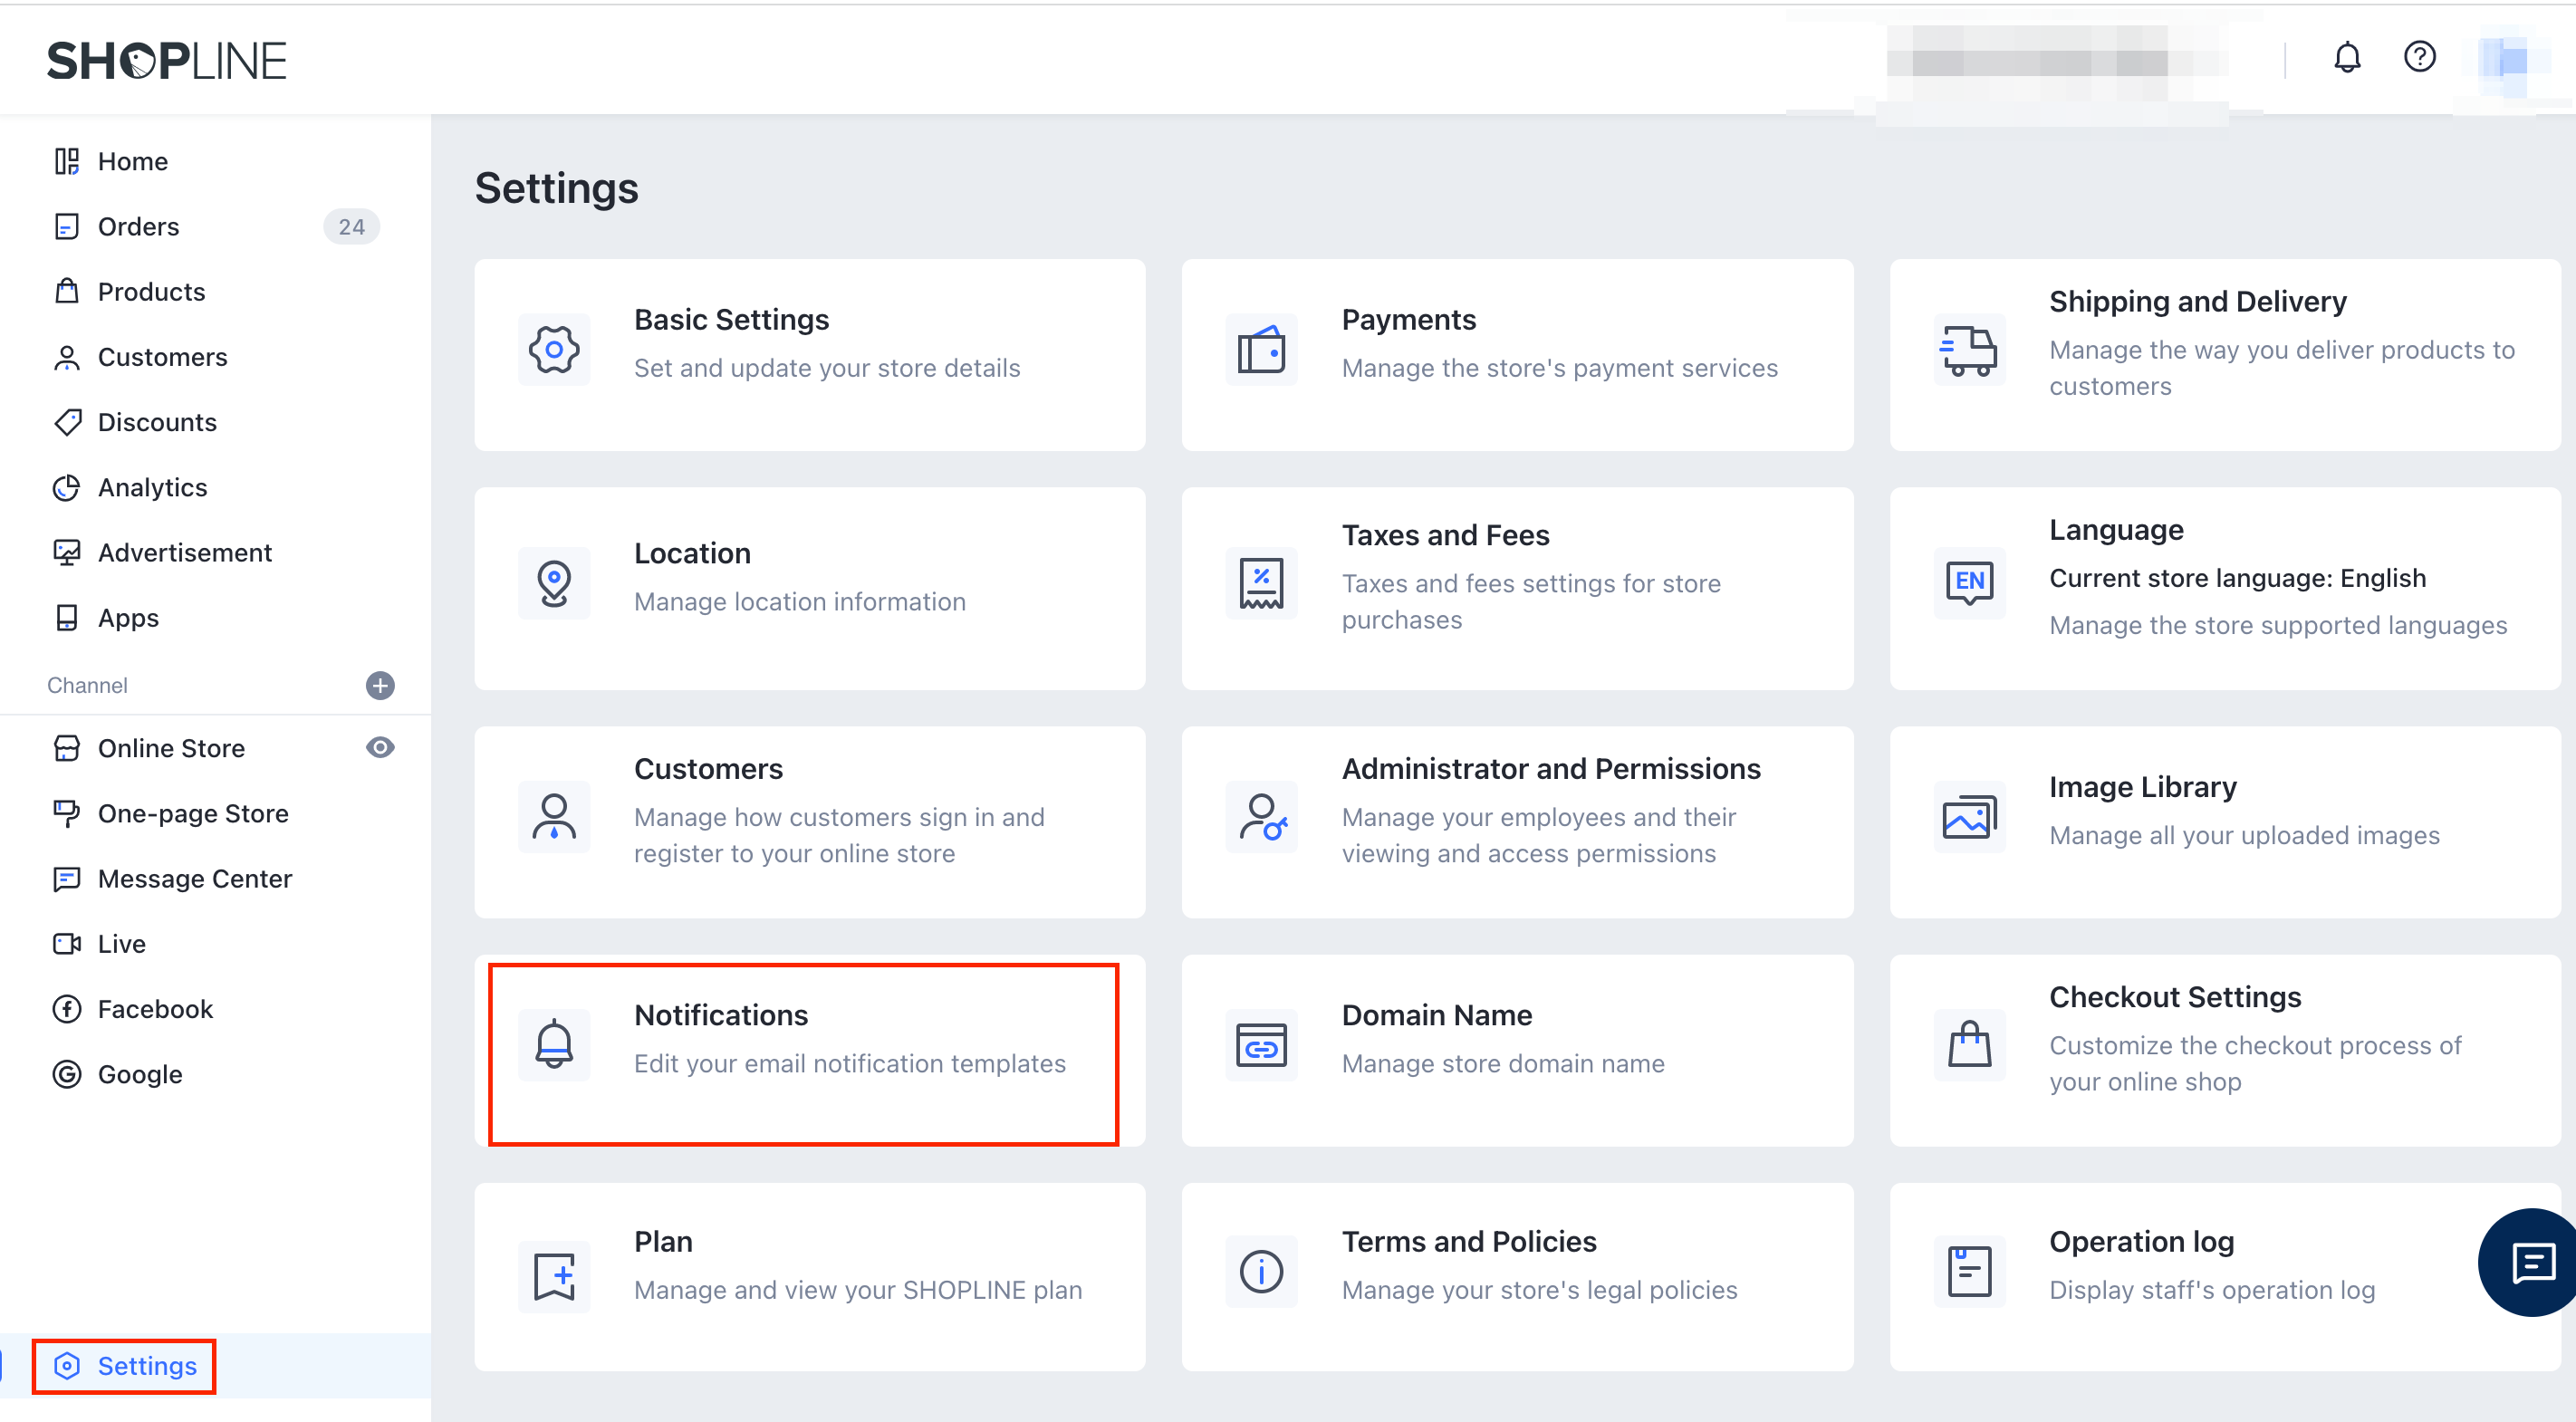The height and width of the screenshot is (1422, 2576).
Task: Click the Language EN icon
Action: (1968, 582)
